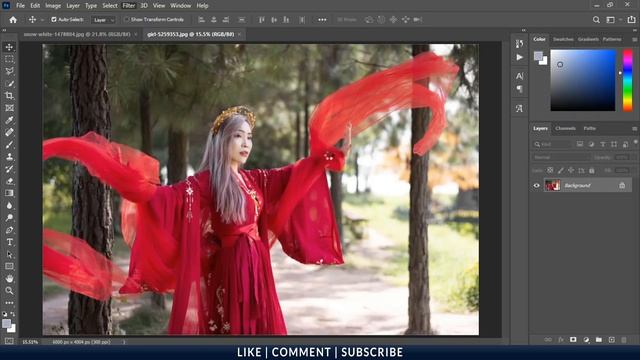Select the Horizontal Type tool

coord(9,242)
